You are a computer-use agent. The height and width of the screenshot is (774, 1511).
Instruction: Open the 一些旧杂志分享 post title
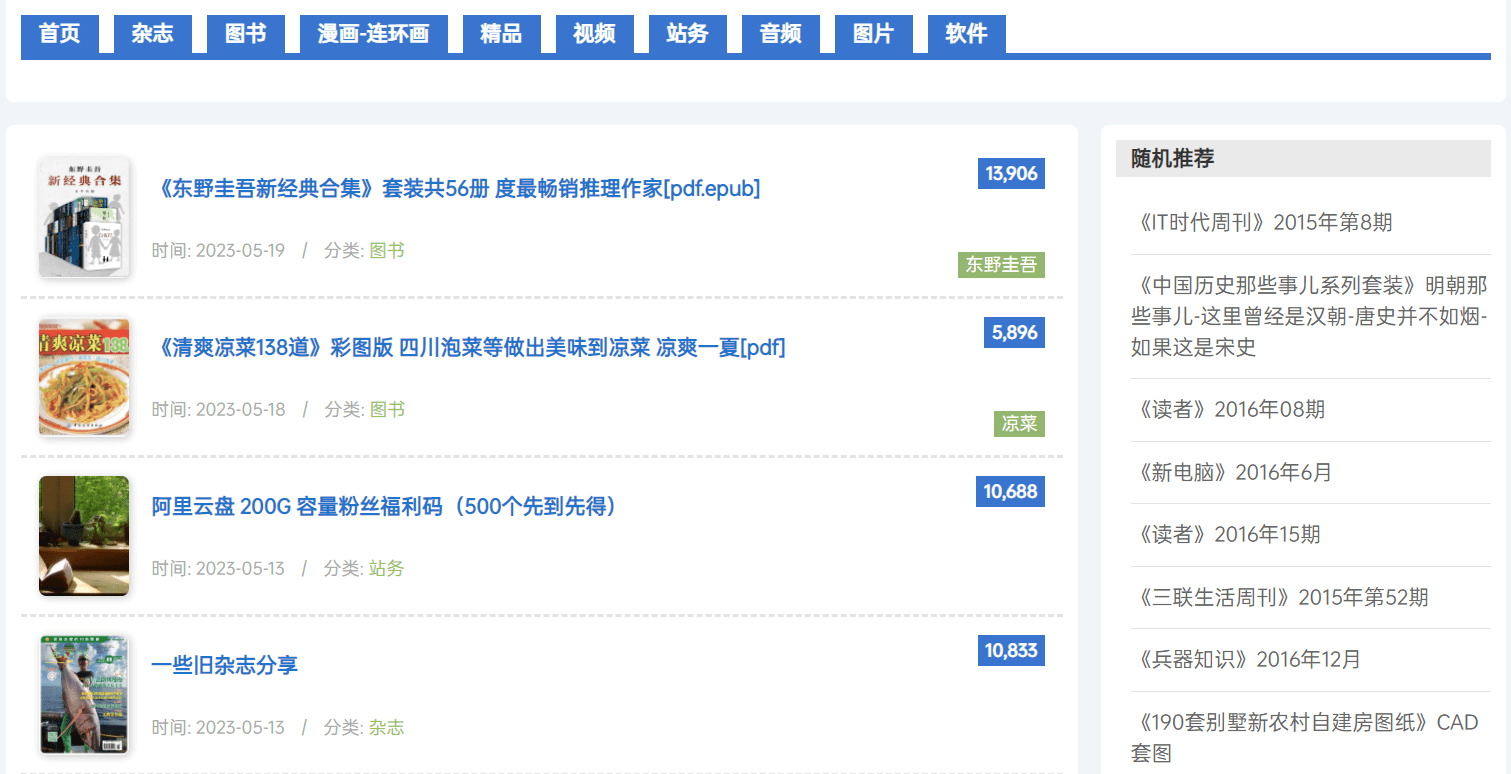225,666
